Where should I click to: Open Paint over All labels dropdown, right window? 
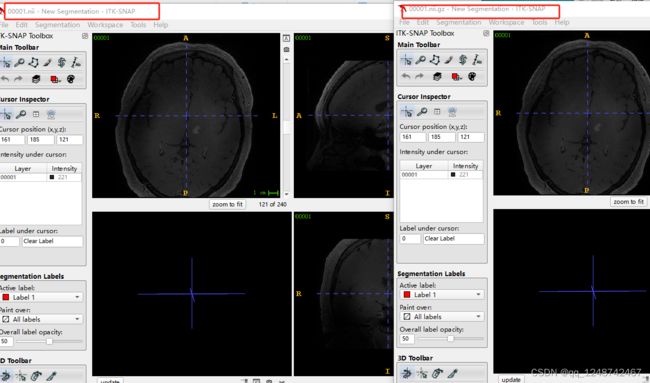pyautogui.click(x=442, y=317)
